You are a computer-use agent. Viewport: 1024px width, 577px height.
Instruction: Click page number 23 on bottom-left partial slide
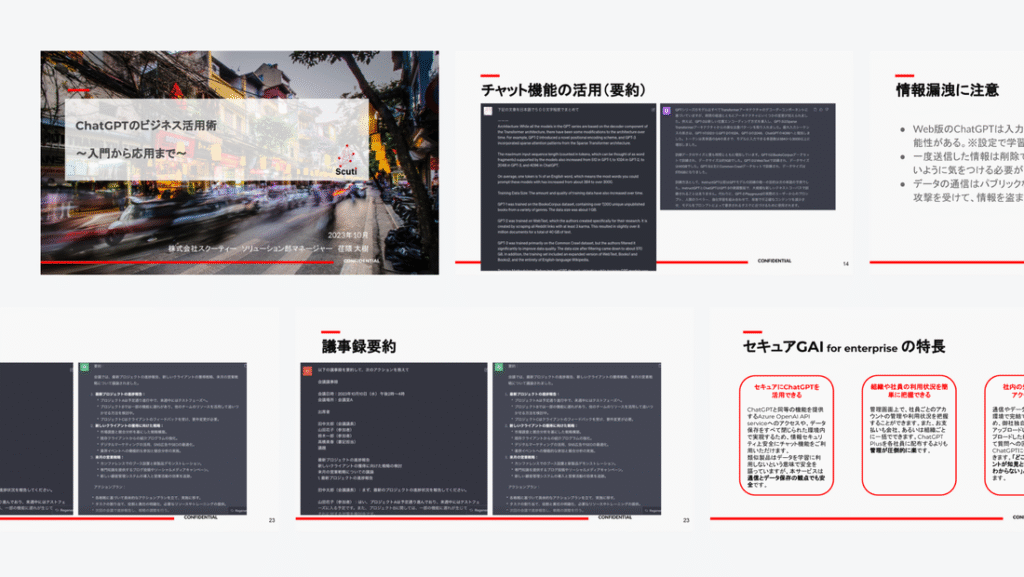point(272,520)
